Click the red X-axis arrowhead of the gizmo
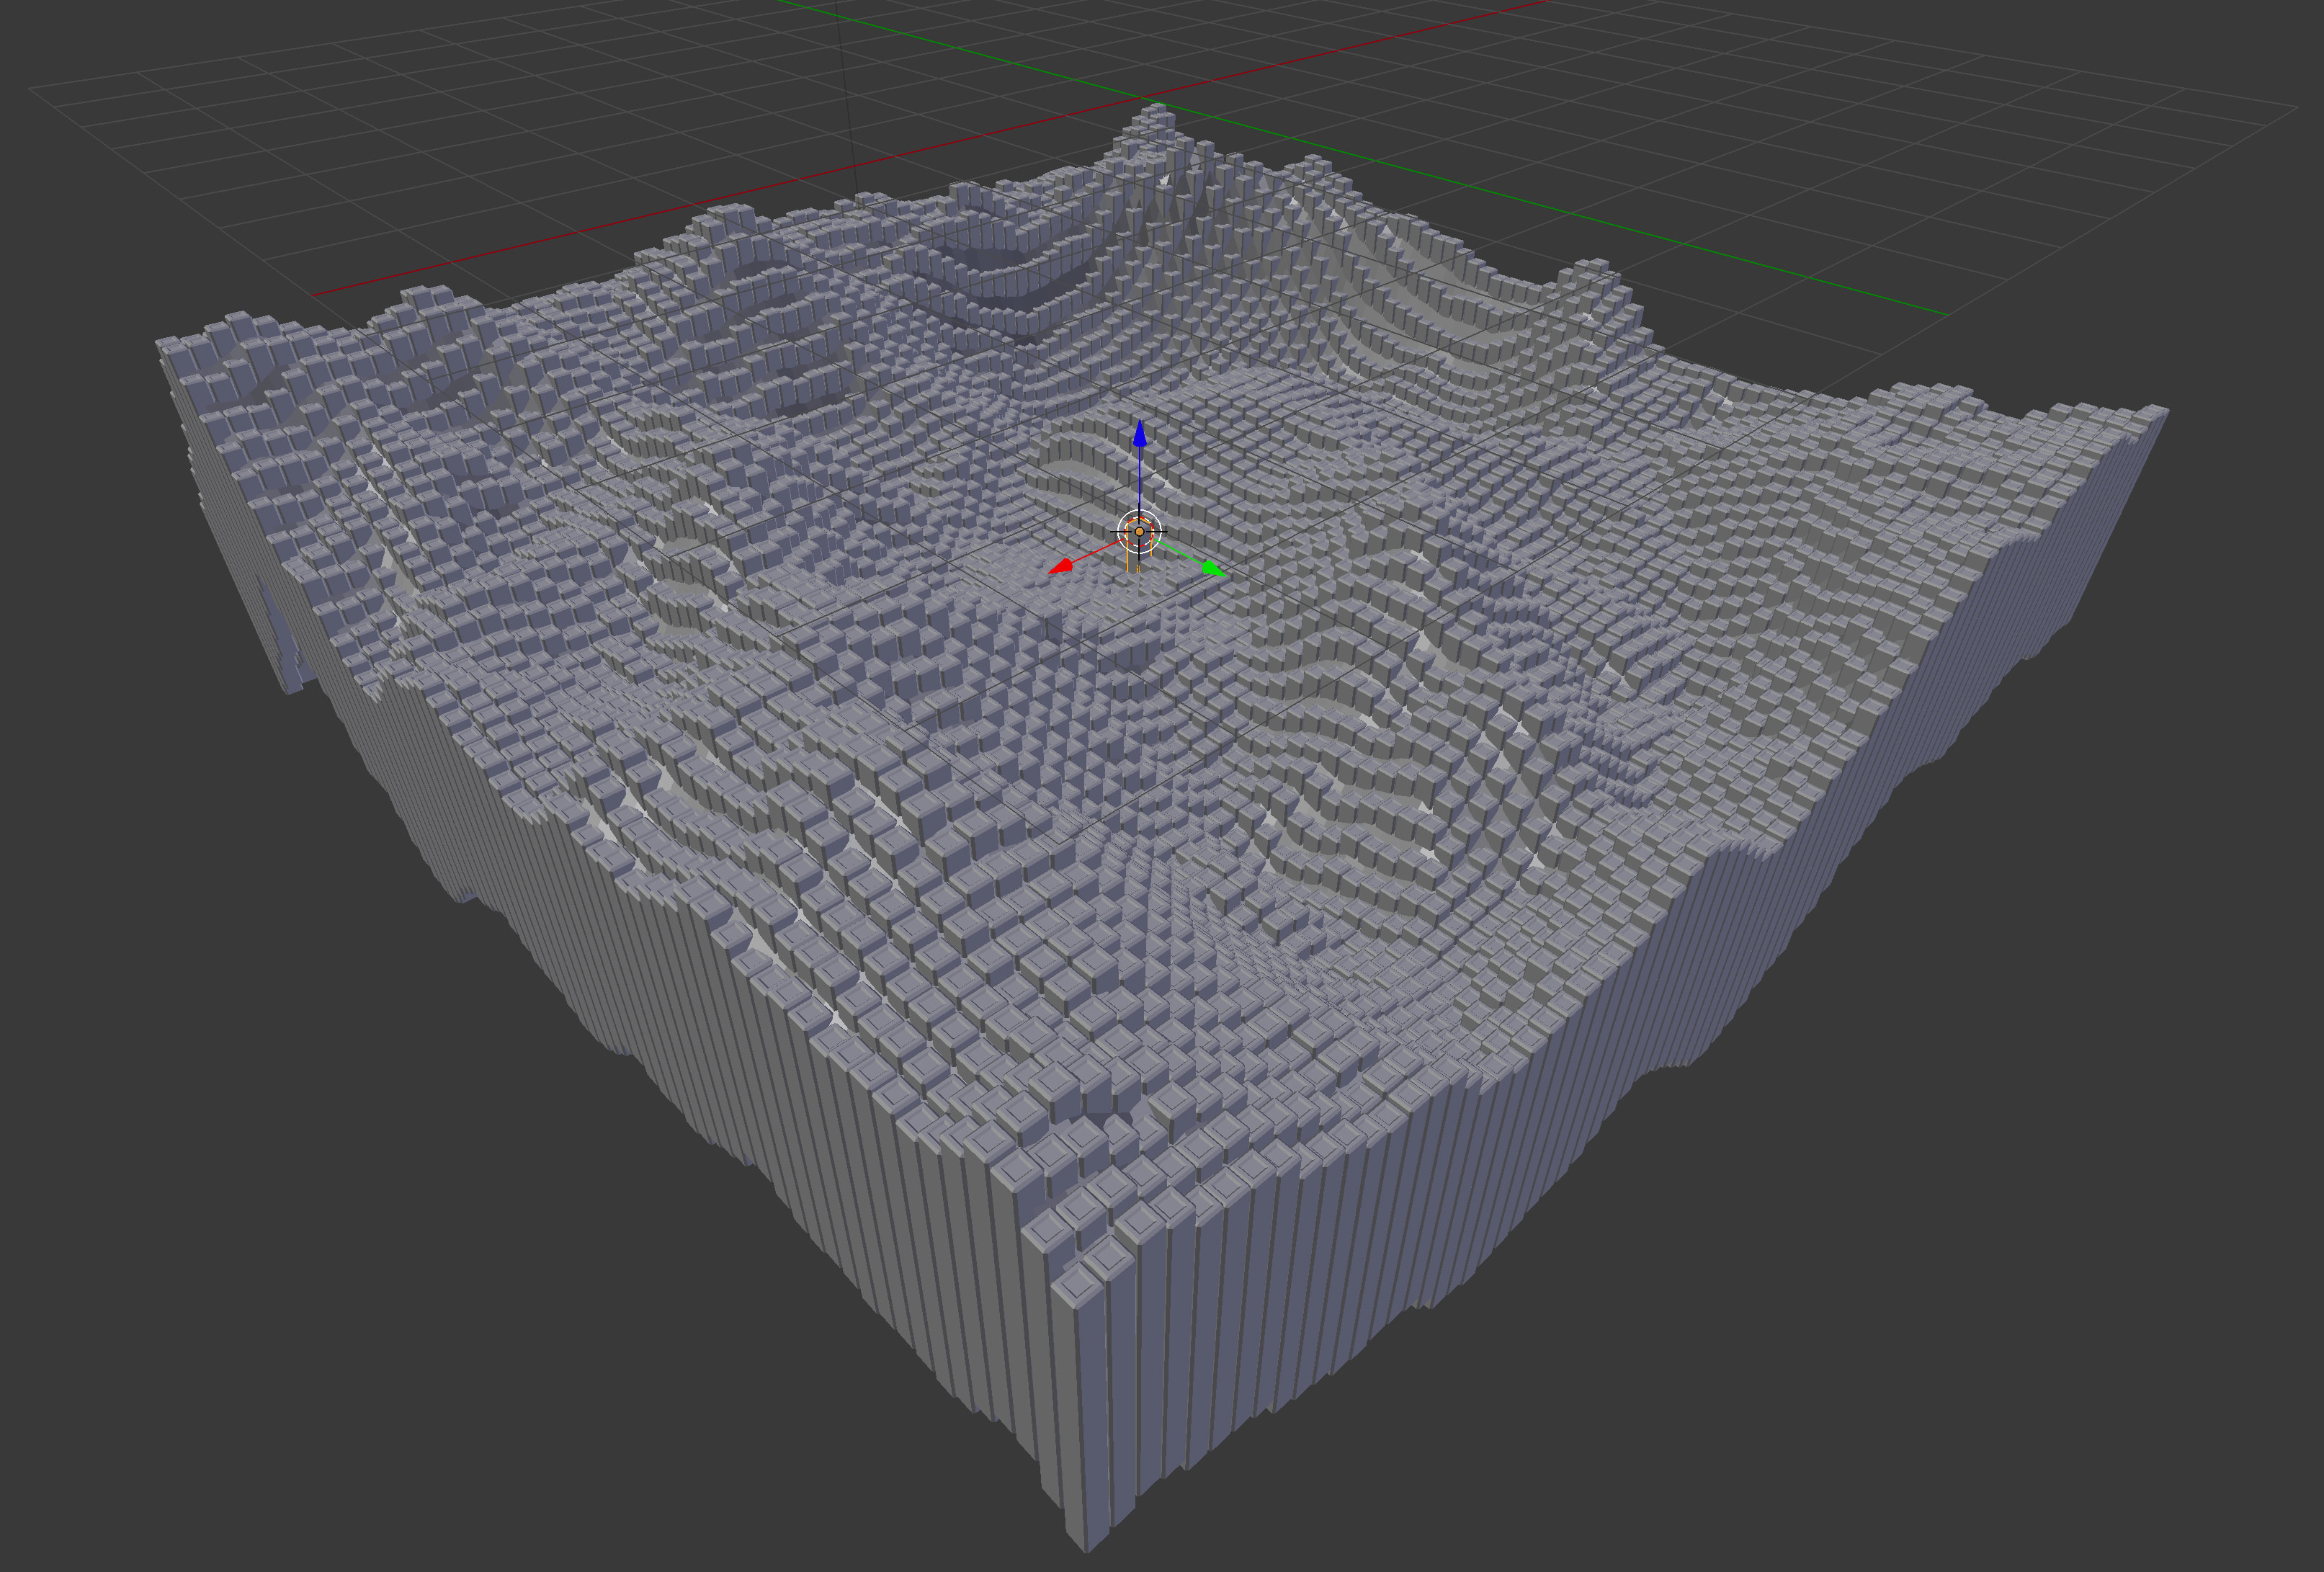 point(1061,567)
